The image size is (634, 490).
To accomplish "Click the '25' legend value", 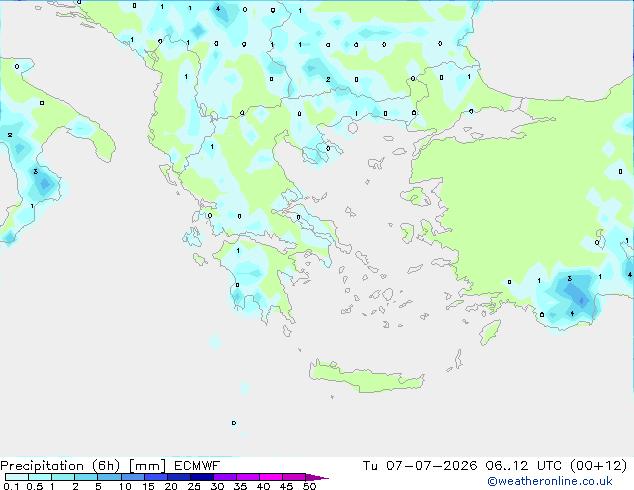I will point(194,486).
